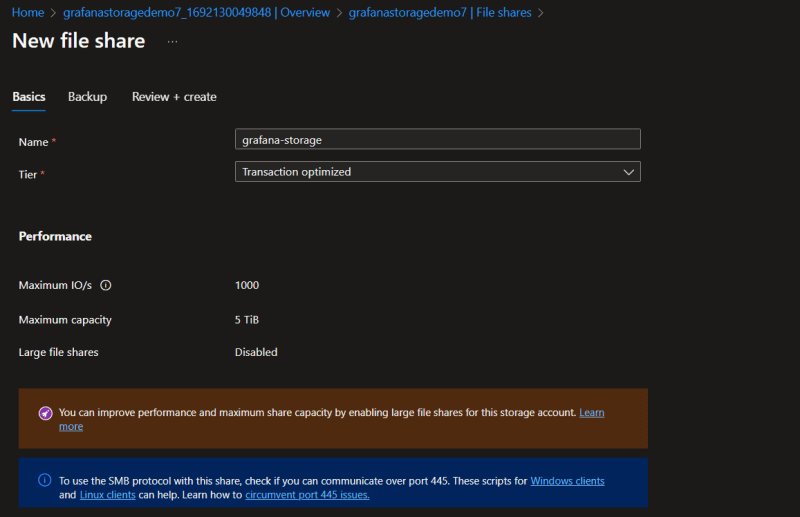800x517 pixels.
Task: Follow the Learn more link about large file shares
Action: [591, 413]
